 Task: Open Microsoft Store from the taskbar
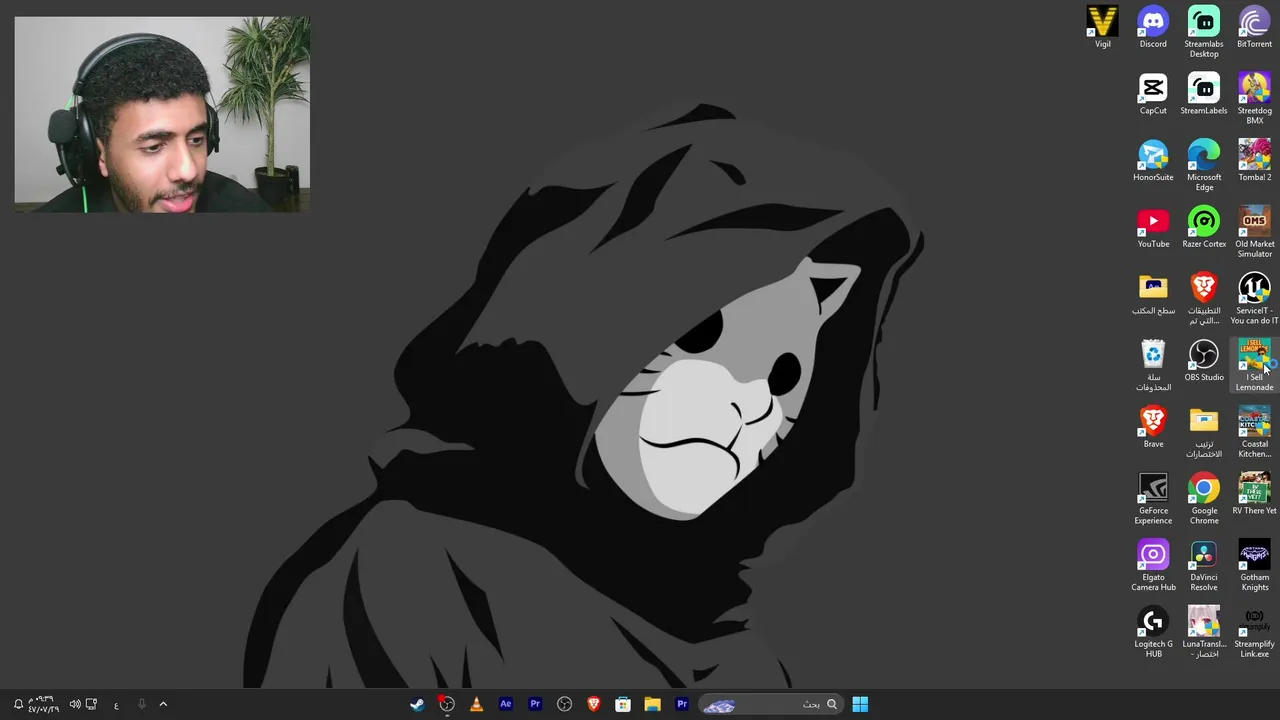(x=623, y=704)
